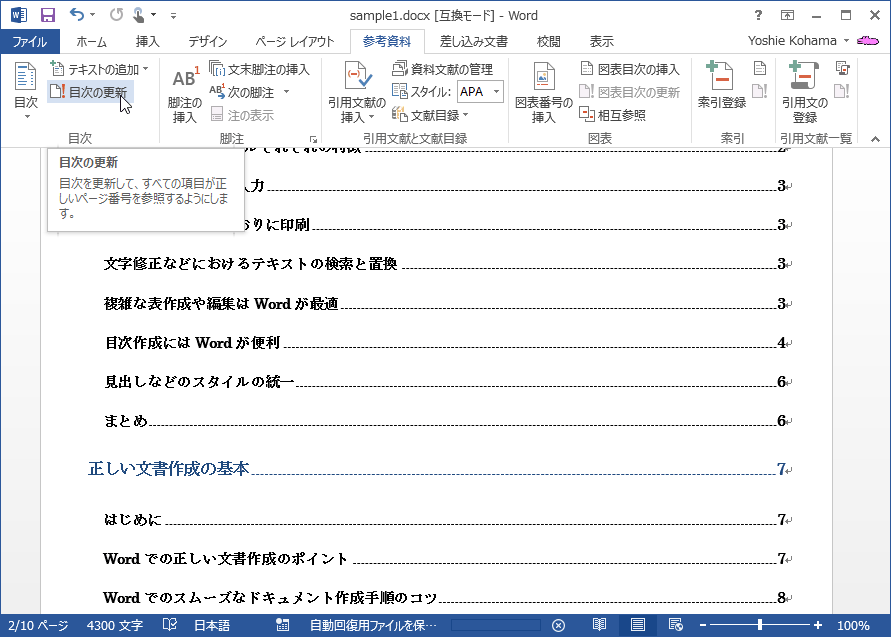This screenshot has height=637, width=891.
Task: Click the まとめ TOC entry
Action: (126, 421)
